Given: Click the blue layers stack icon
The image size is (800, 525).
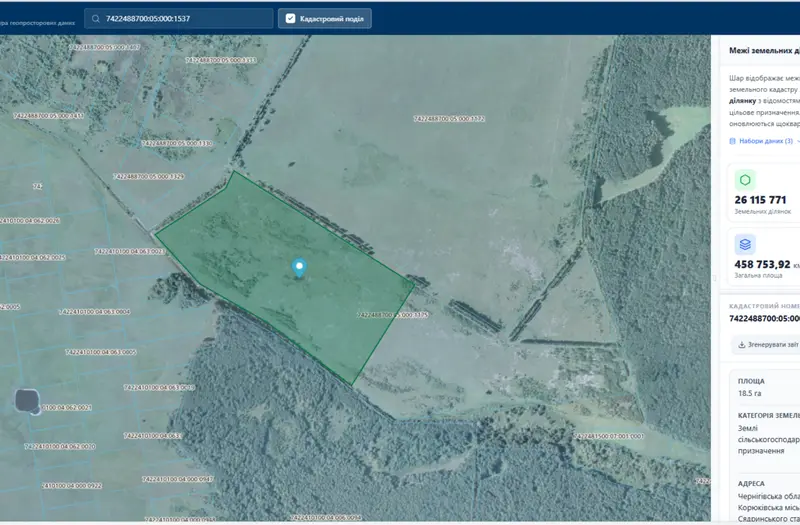Looking at the screenshot, I should (x=745, y=244).
